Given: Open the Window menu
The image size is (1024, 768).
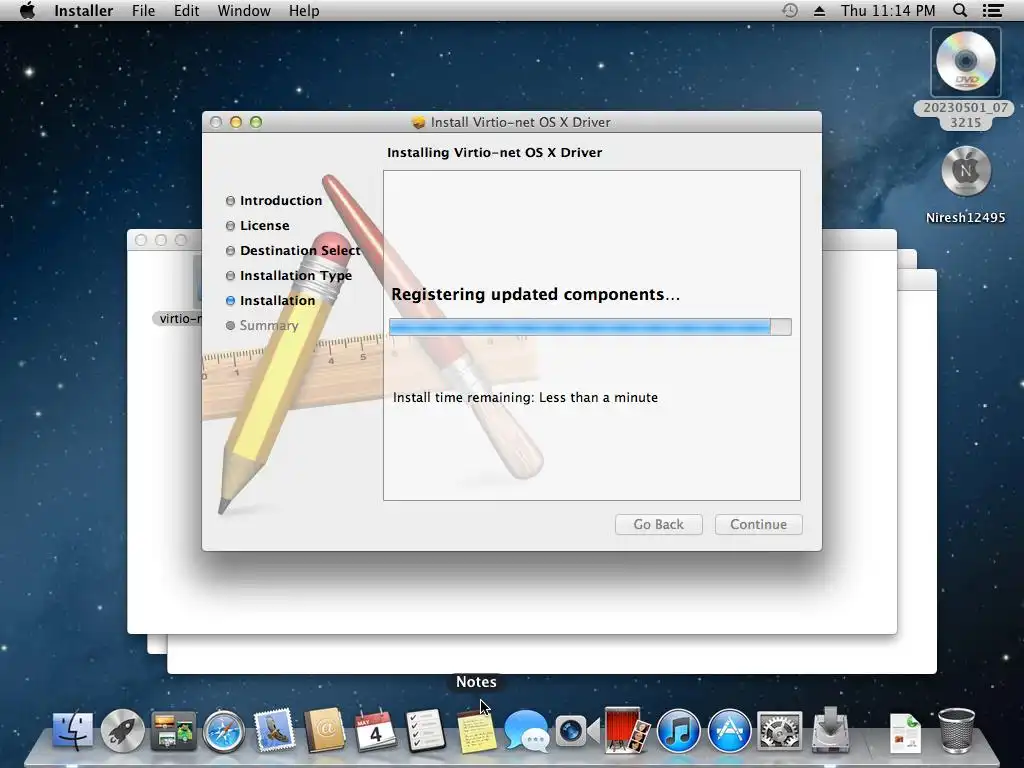Looking at the screenshot, I should [244, 10].
